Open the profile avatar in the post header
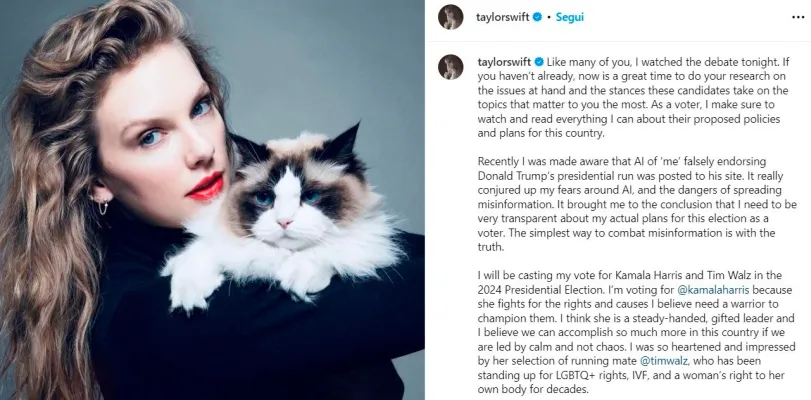The height and width of the screenshot is (400, 811). (x=450, y=17)
